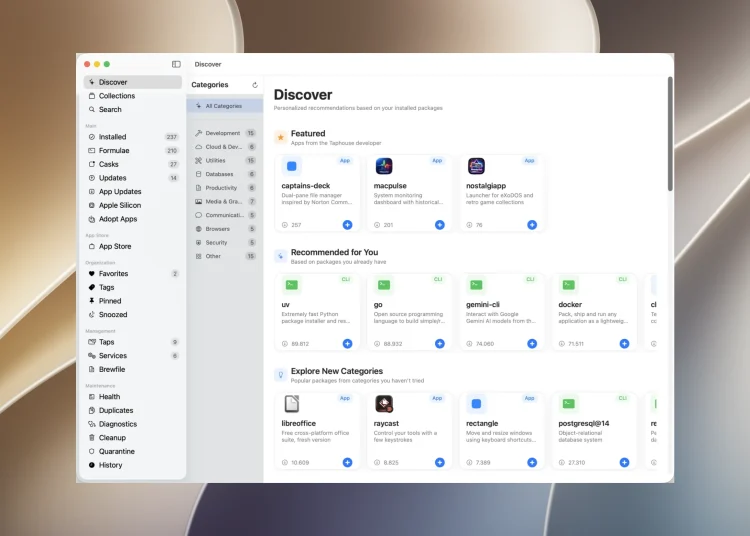Open Tags in the sidebar
750x536 pixels.
click(x=132, y=287)
